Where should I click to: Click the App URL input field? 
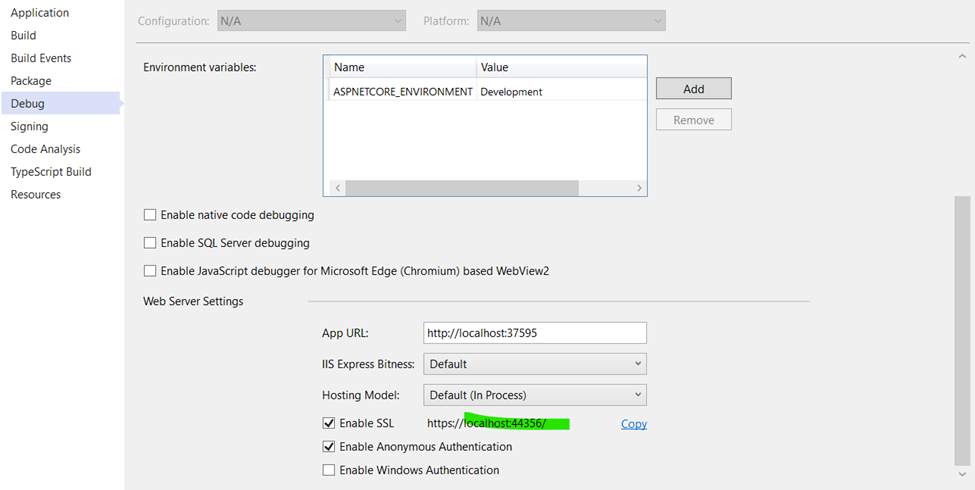pyautogui.click(x=535, y=333)
